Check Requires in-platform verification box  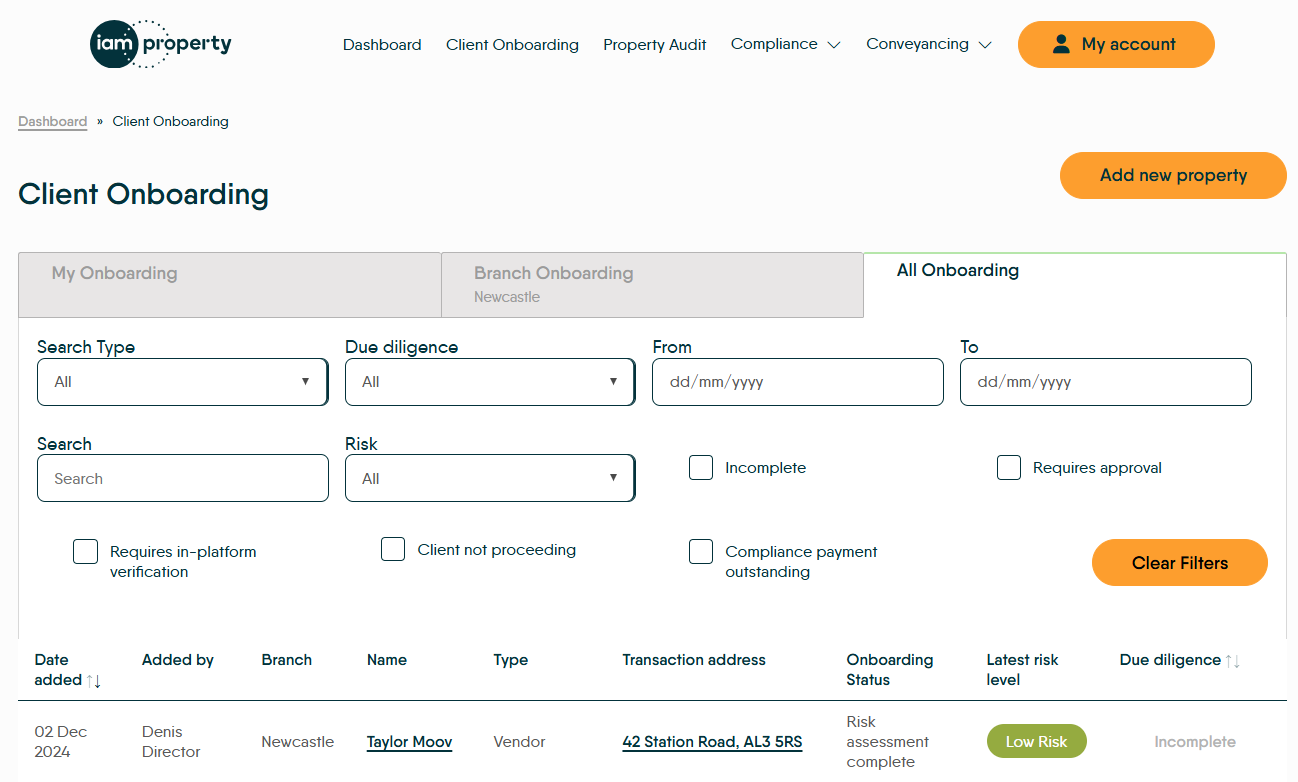point(85,551)
